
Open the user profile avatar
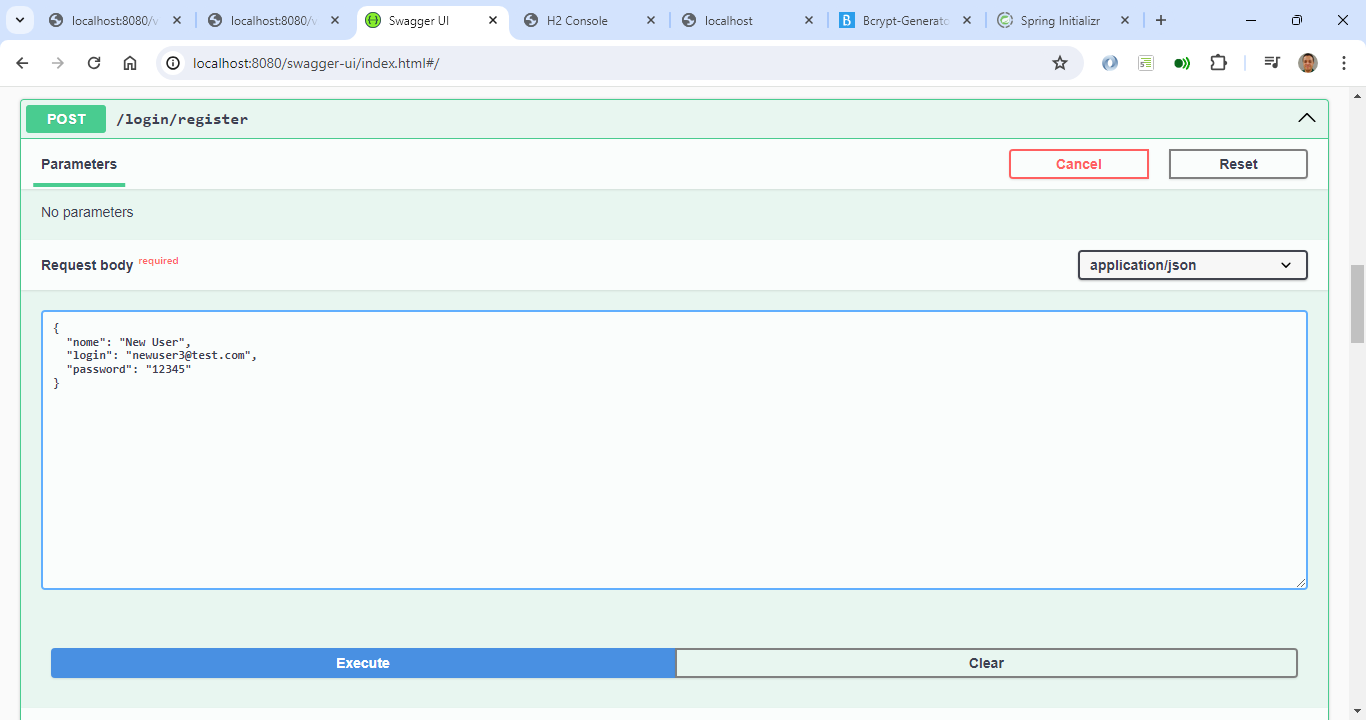(x=1308, y=63)
